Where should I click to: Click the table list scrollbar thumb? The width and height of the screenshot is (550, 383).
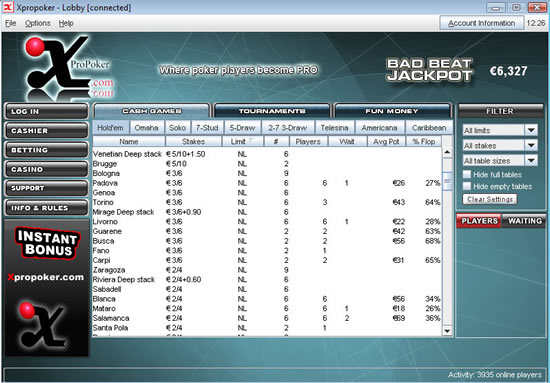[x=447, y=181]
